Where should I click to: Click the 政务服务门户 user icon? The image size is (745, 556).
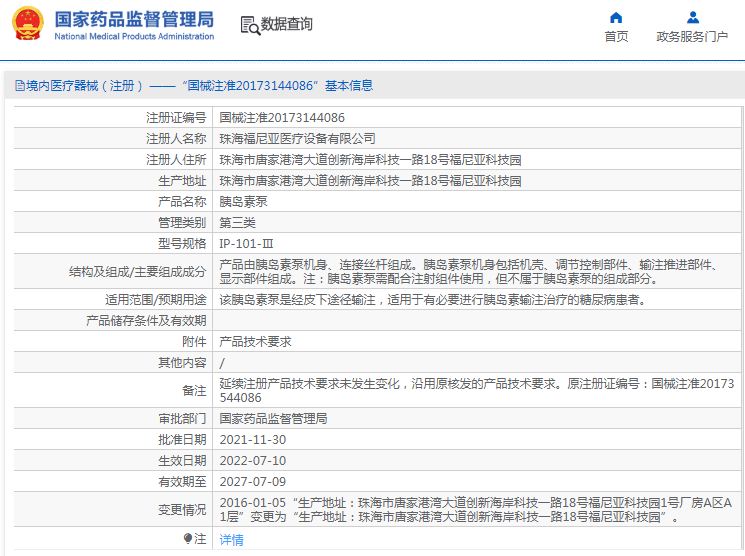693,18
